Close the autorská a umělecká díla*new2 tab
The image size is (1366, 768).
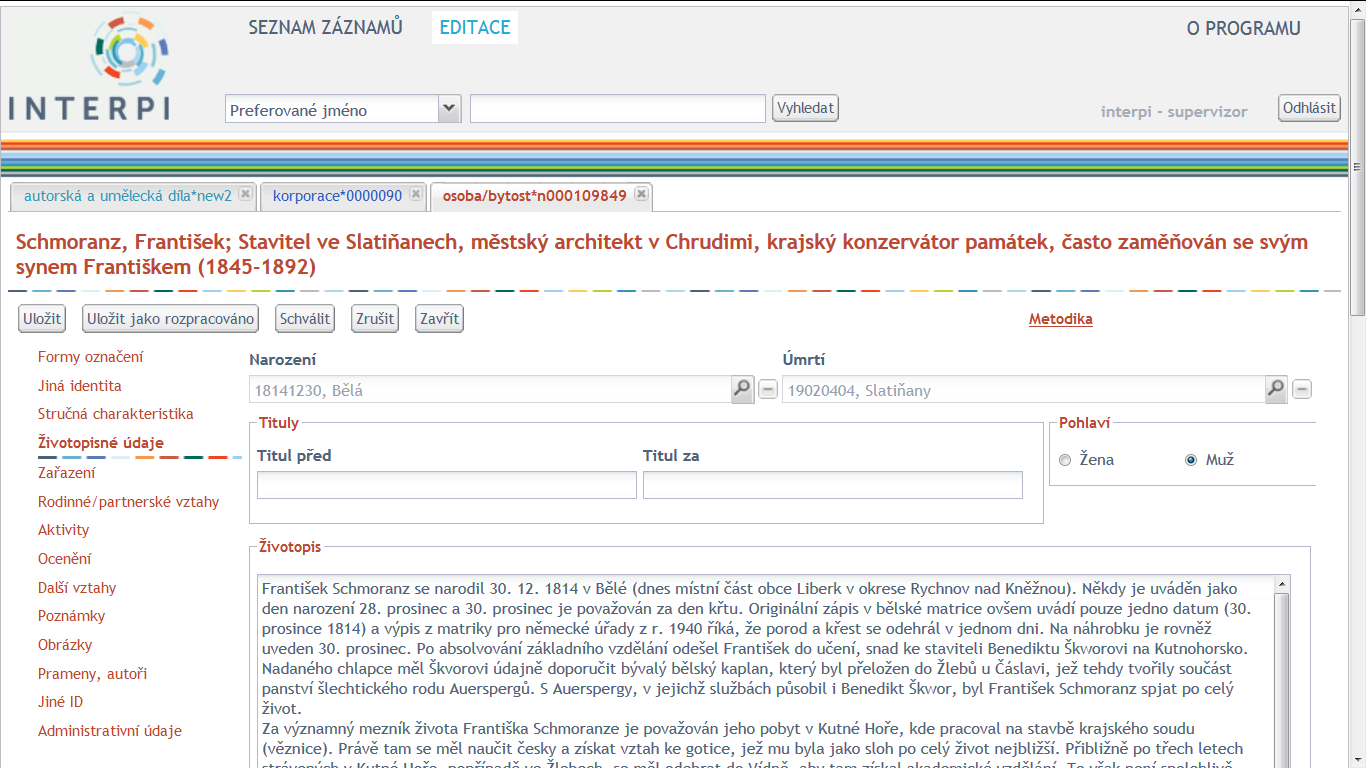pyautogui.click(x=245, y=194)
